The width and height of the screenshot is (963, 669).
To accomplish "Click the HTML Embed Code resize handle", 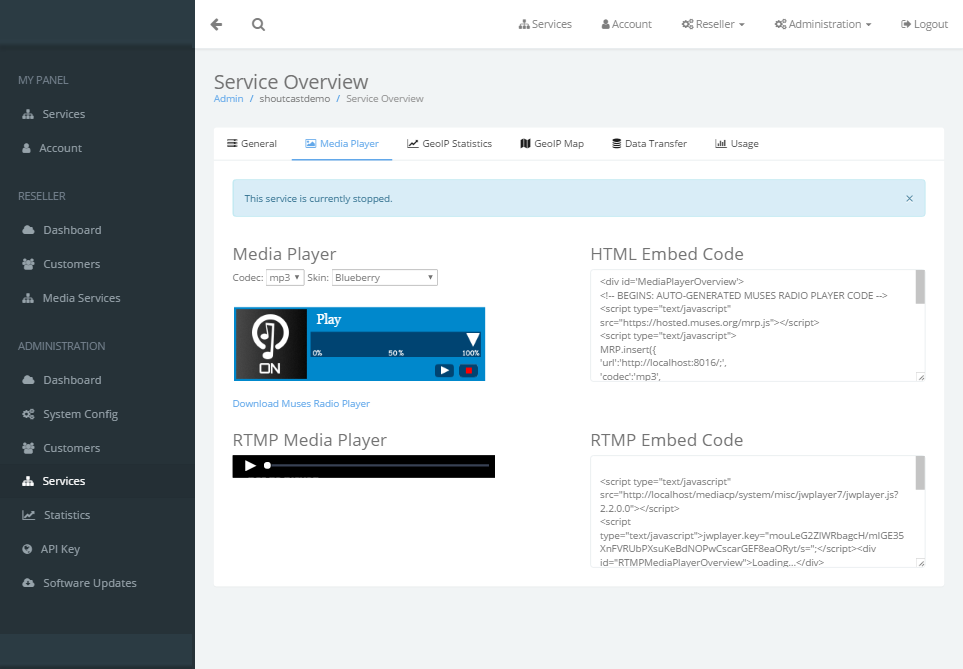I will [x=921, y=377].
